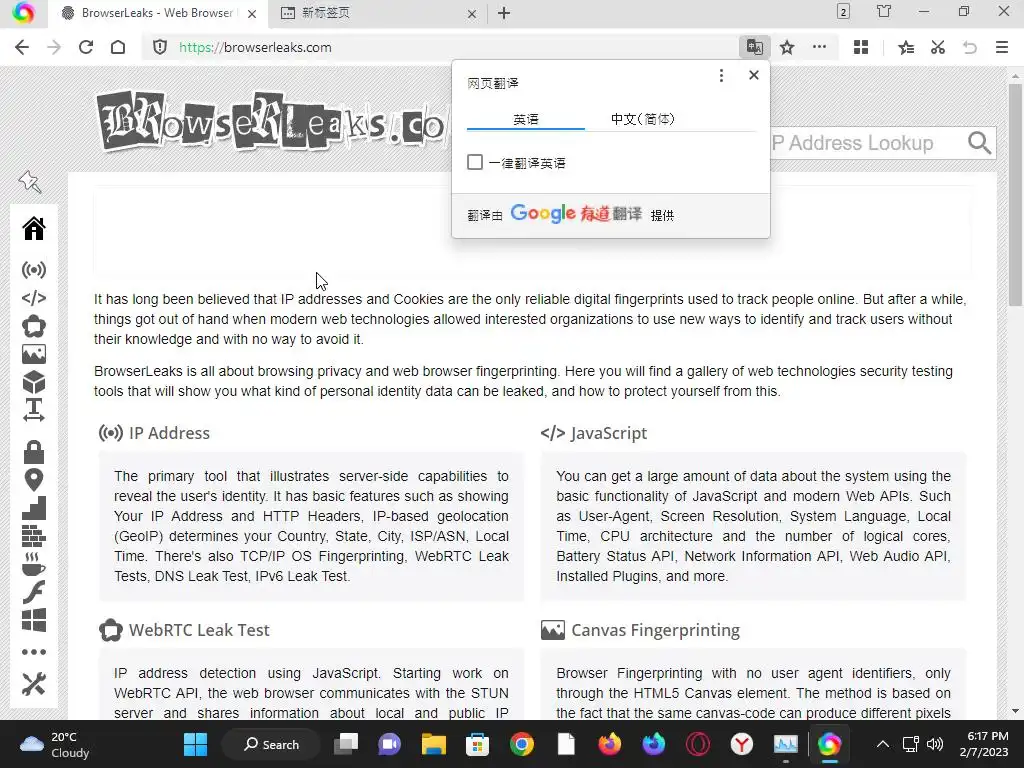Screen dimensions: 1024x768
Task: Click the sidebar home icon
Action: [x=34, y=229]
